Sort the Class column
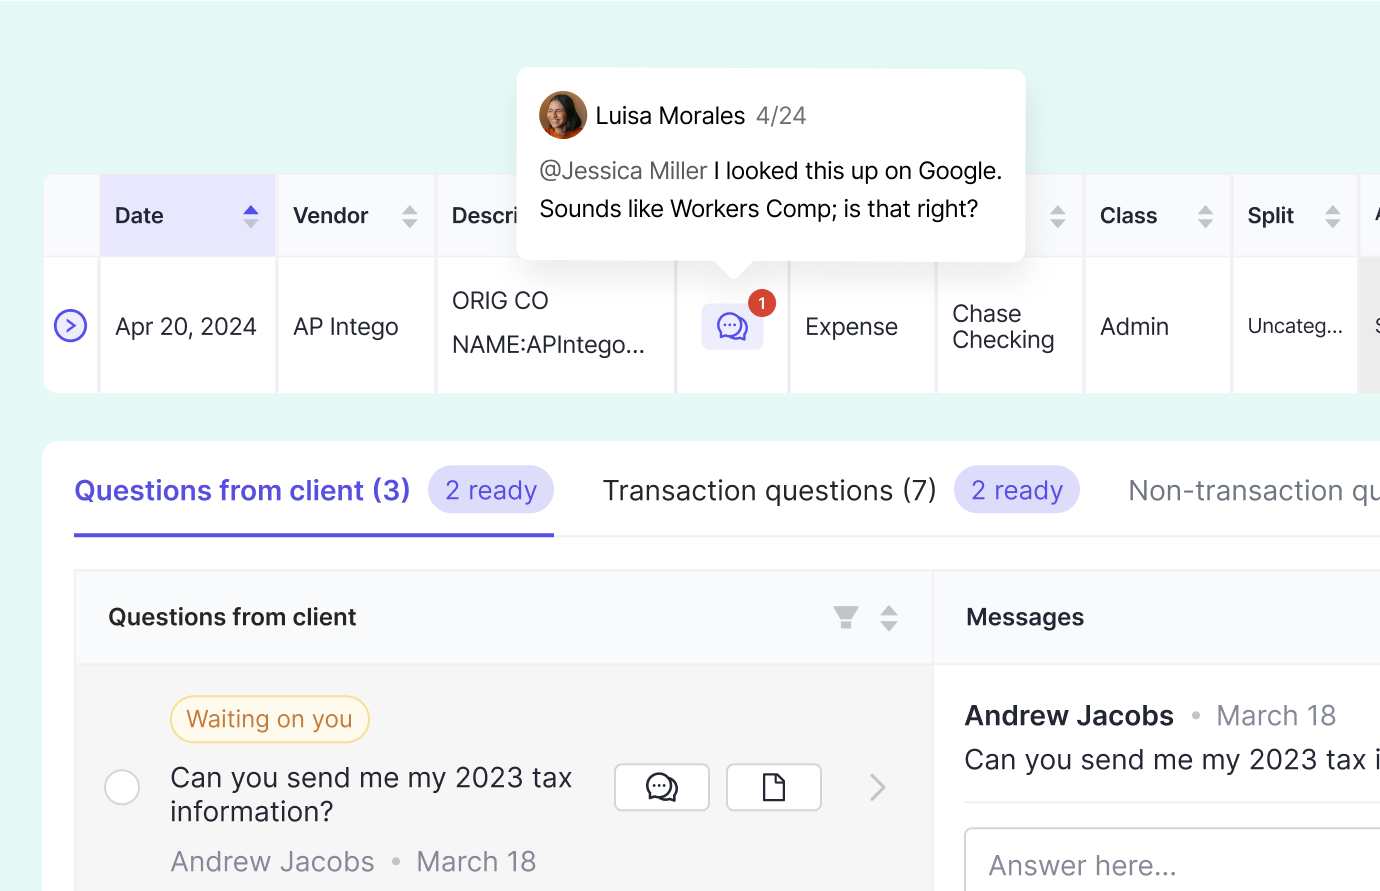This screenshot has height=891, width=1380. 1205,216
